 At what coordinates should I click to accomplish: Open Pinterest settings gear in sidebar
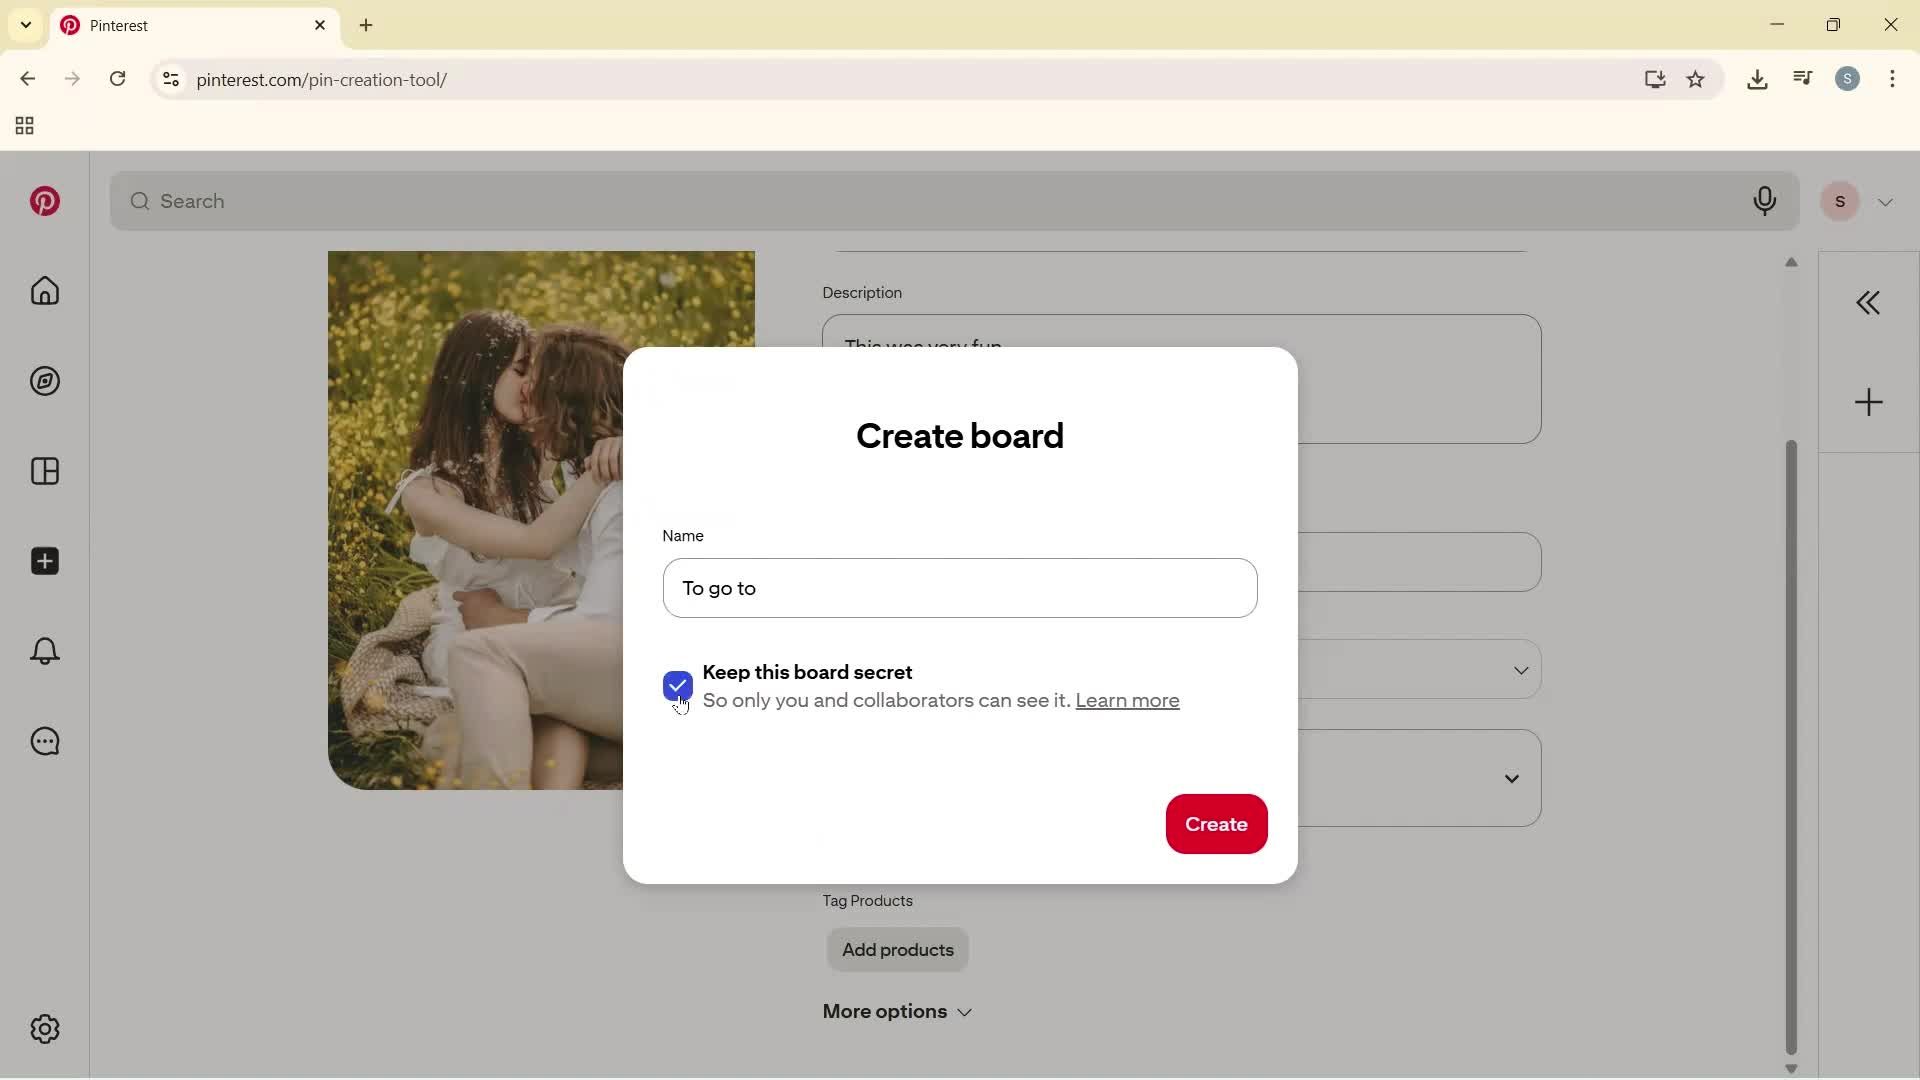point(44,1029)
